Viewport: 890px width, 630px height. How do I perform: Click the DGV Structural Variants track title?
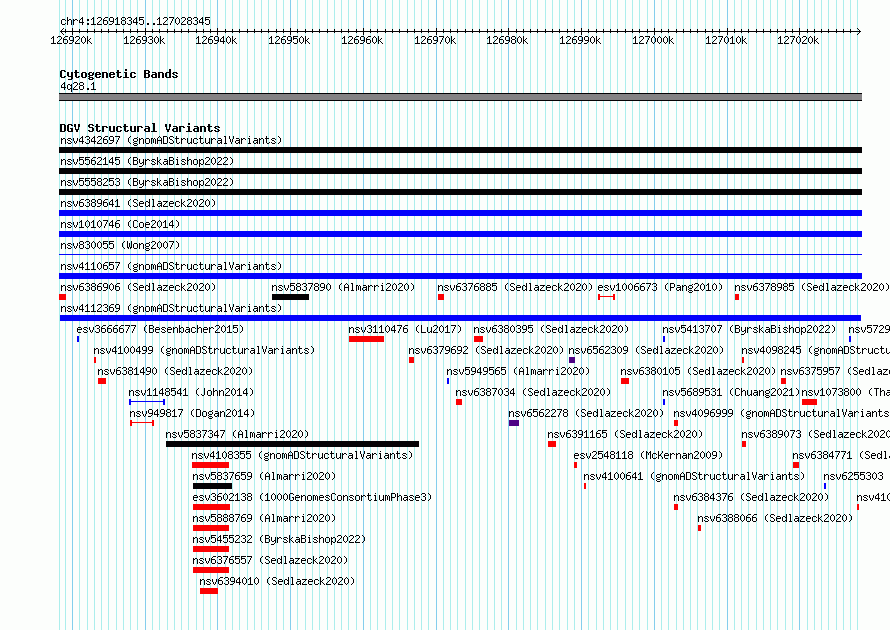point(140,128)
